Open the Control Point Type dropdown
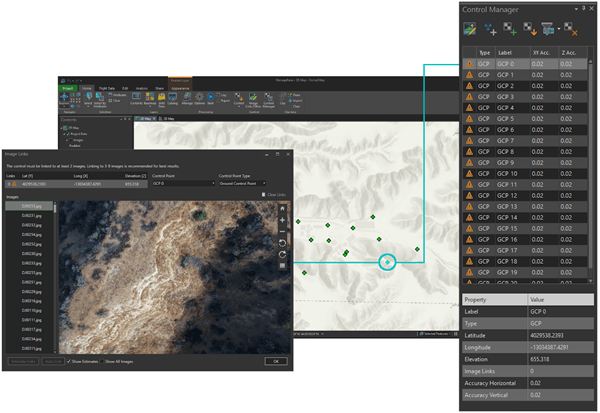Image resolution: width=600 pixels, height=413 pixels. (243, 183)
